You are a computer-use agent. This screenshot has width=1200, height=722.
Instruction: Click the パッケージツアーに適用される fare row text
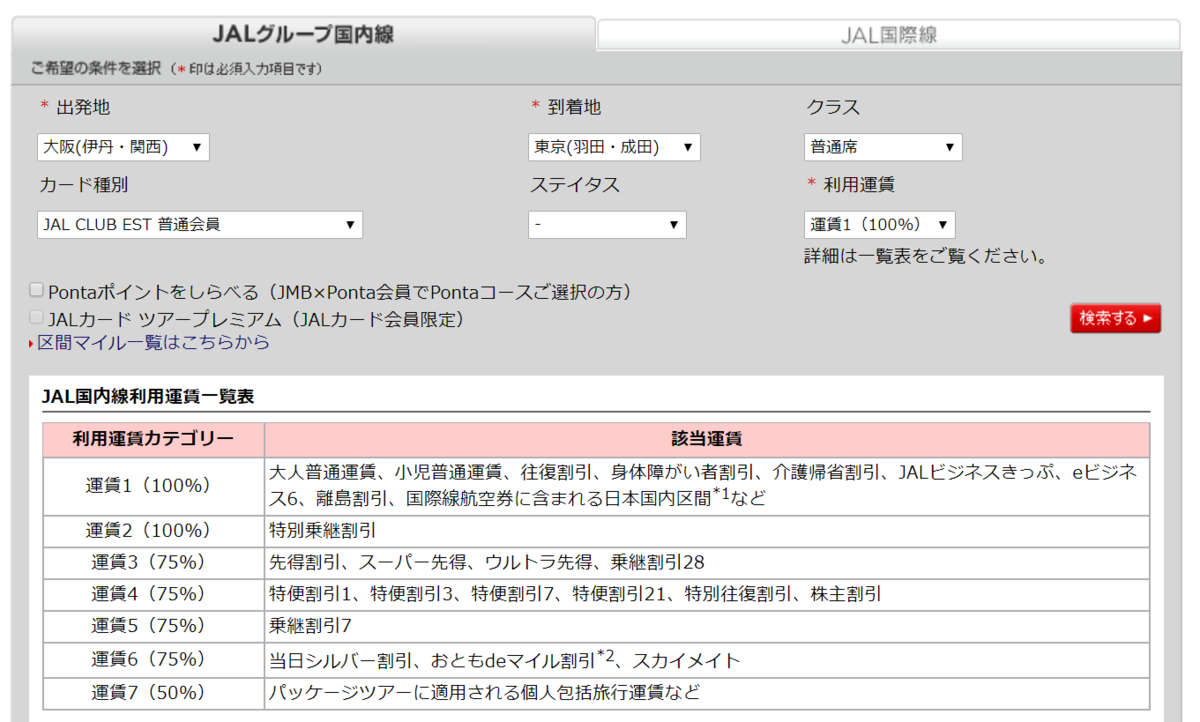484,692
